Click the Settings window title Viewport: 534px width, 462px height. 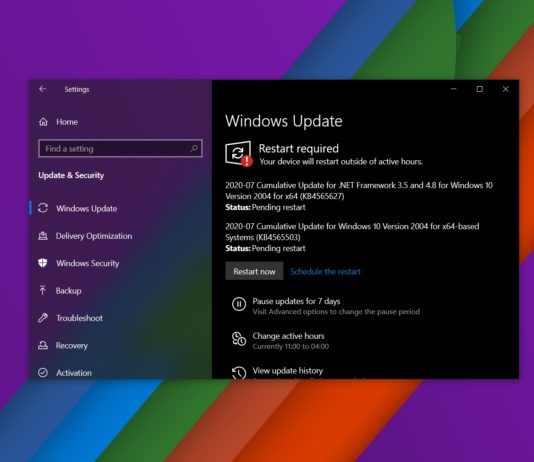tap(77, 89)
